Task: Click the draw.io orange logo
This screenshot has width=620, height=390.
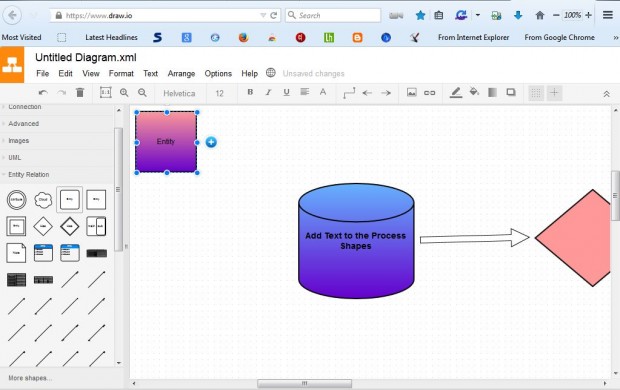Action: pos(12,65)
